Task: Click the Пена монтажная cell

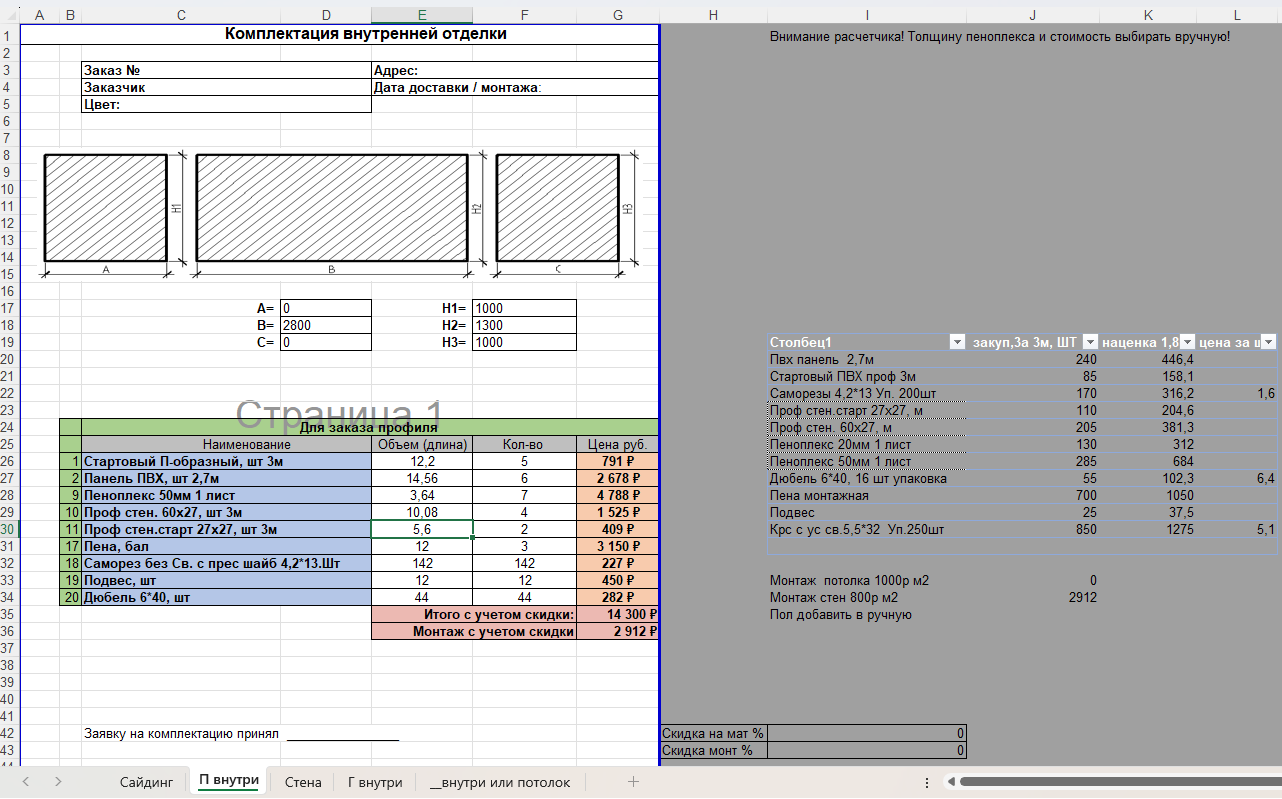Action: (866, 495)
